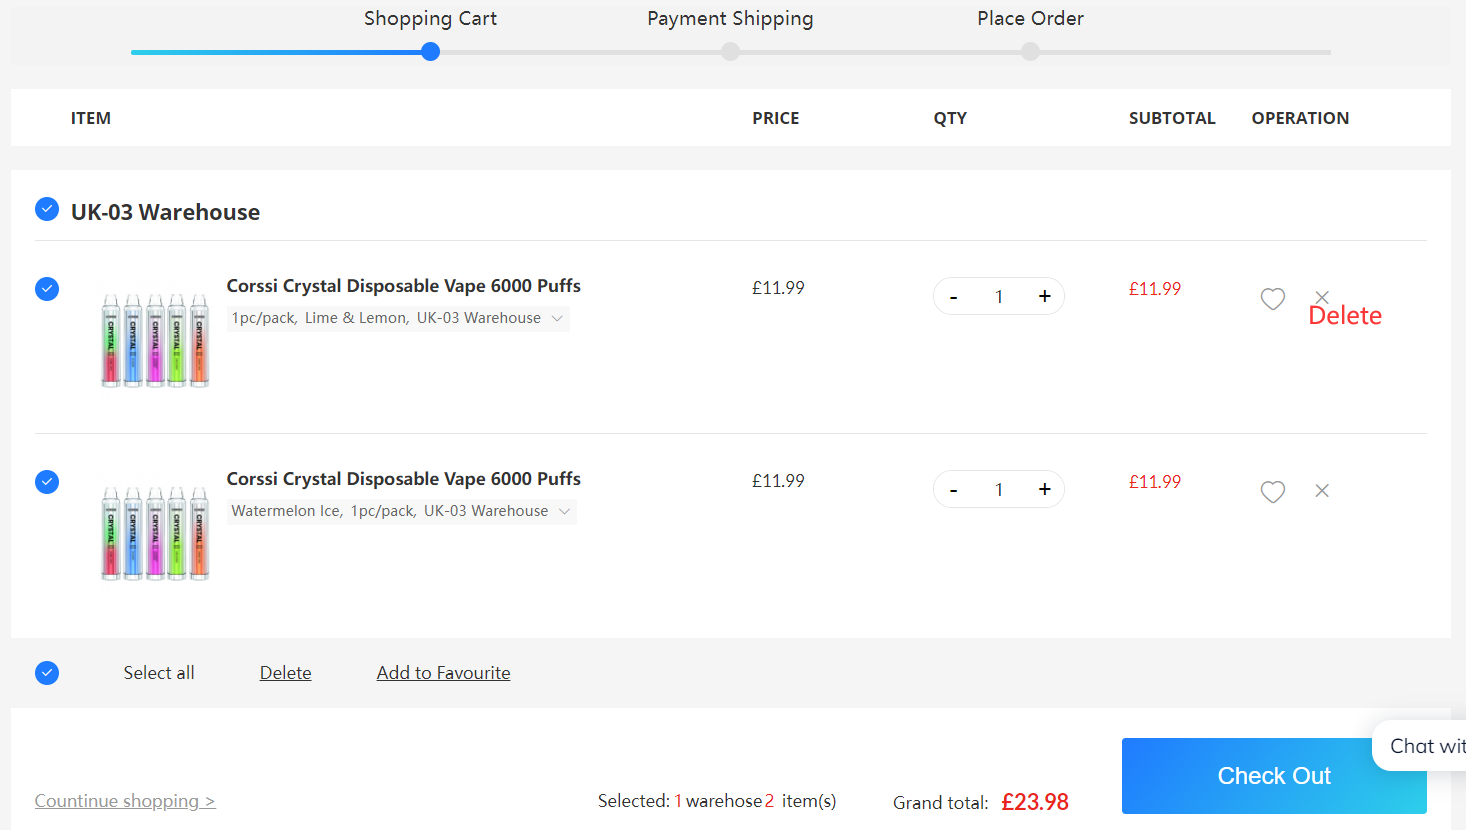
Task: Edit quantity field for Watermelon Ice item
Action: click(999, 490)
